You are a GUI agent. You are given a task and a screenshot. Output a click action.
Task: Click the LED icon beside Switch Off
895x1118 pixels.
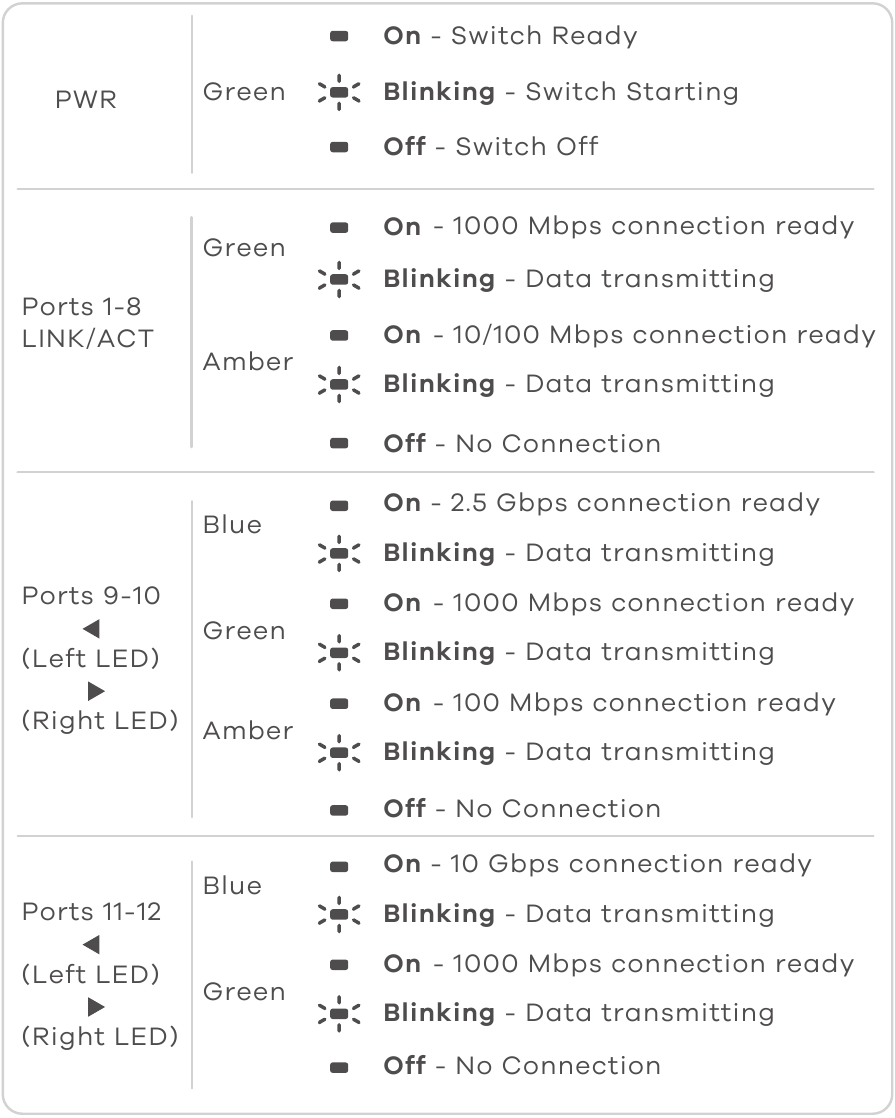pos(339,147)
